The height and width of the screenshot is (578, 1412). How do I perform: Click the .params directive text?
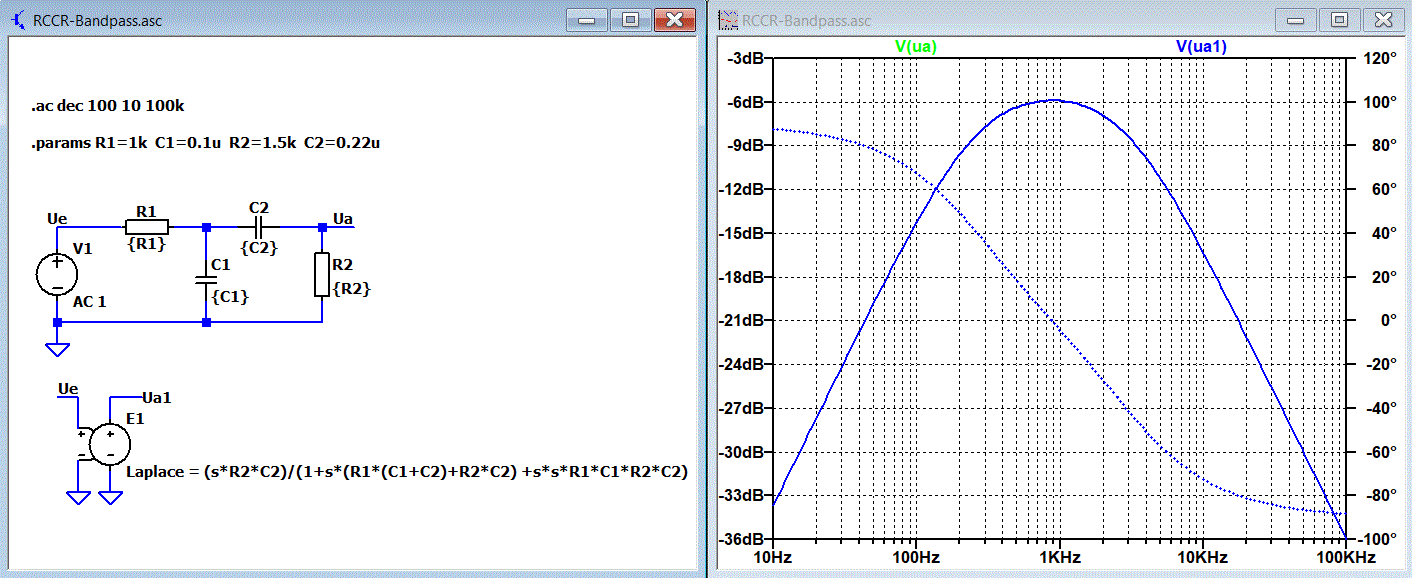205,143
